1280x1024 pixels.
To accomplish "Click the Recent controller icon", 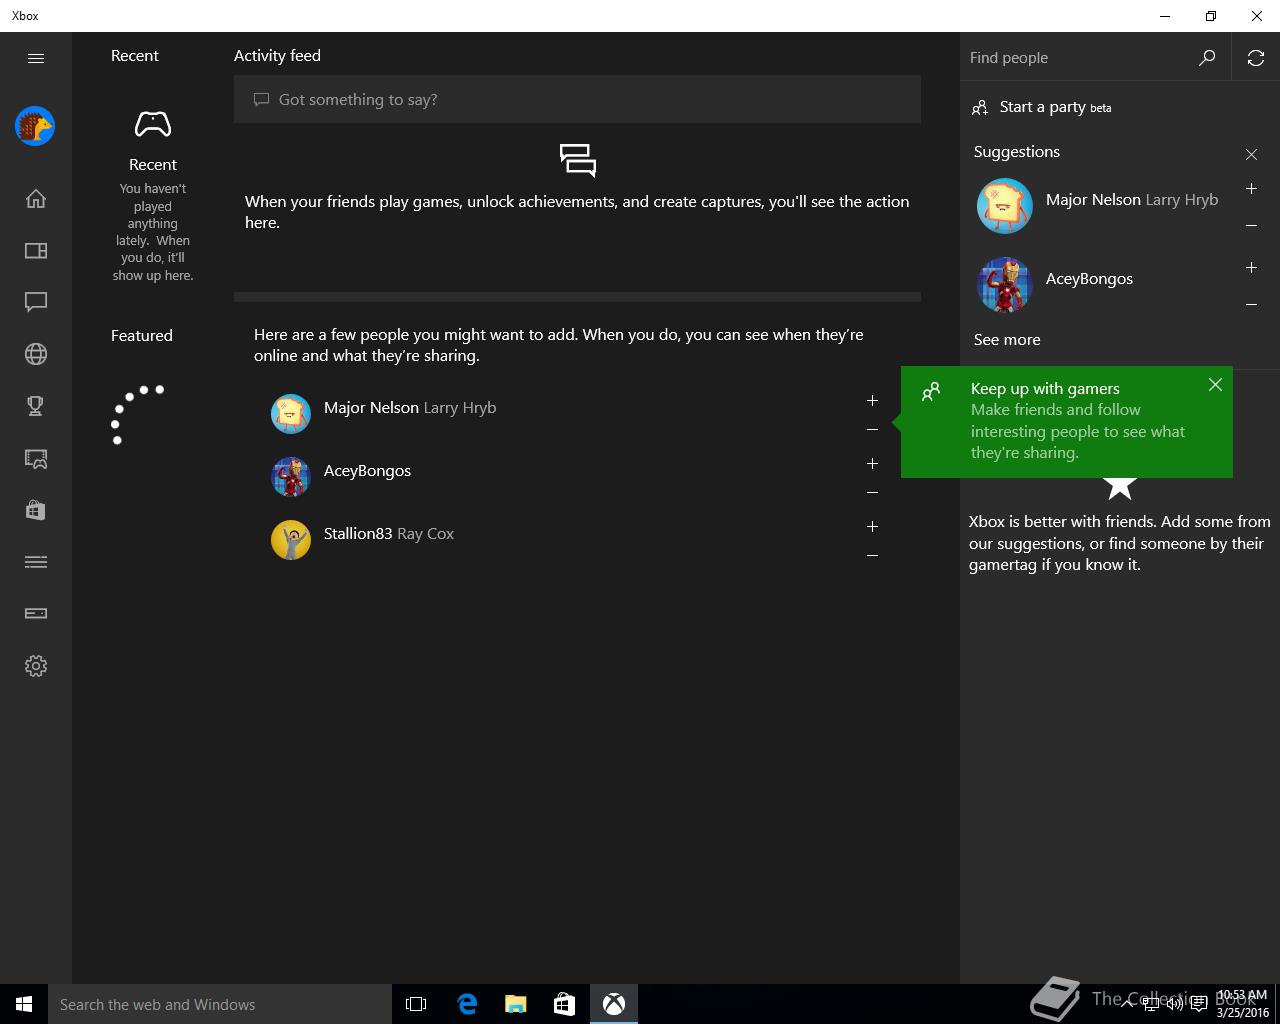I will (x=153, y=125).
